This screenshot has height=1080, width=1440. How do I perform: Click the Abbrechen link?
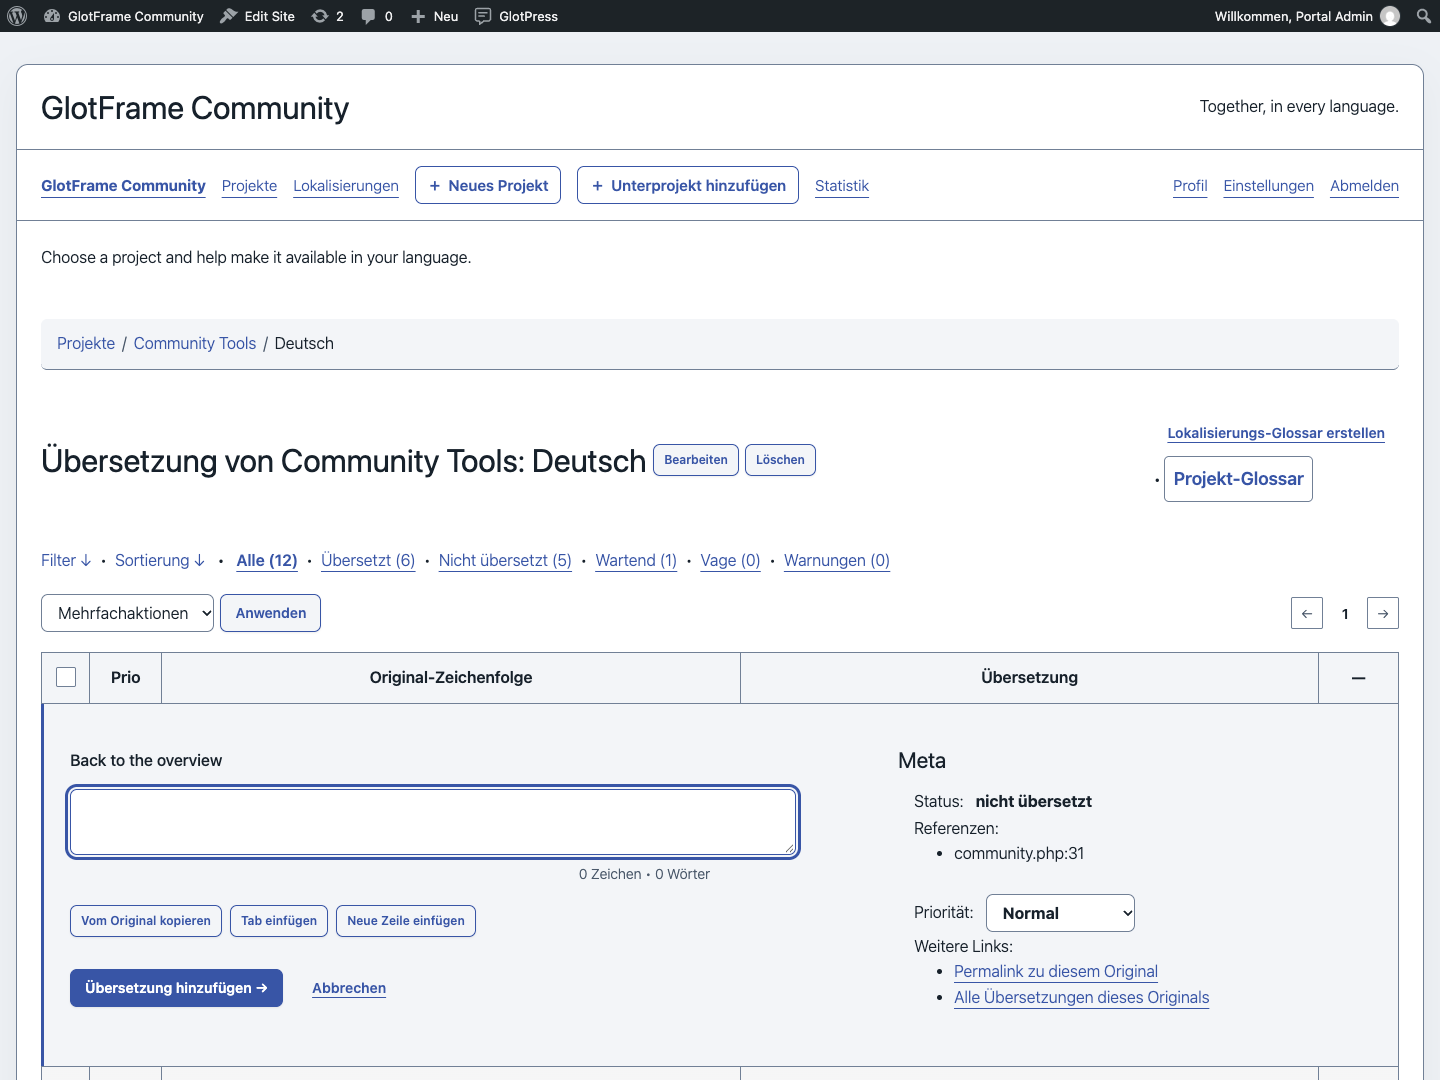point(349,988)
